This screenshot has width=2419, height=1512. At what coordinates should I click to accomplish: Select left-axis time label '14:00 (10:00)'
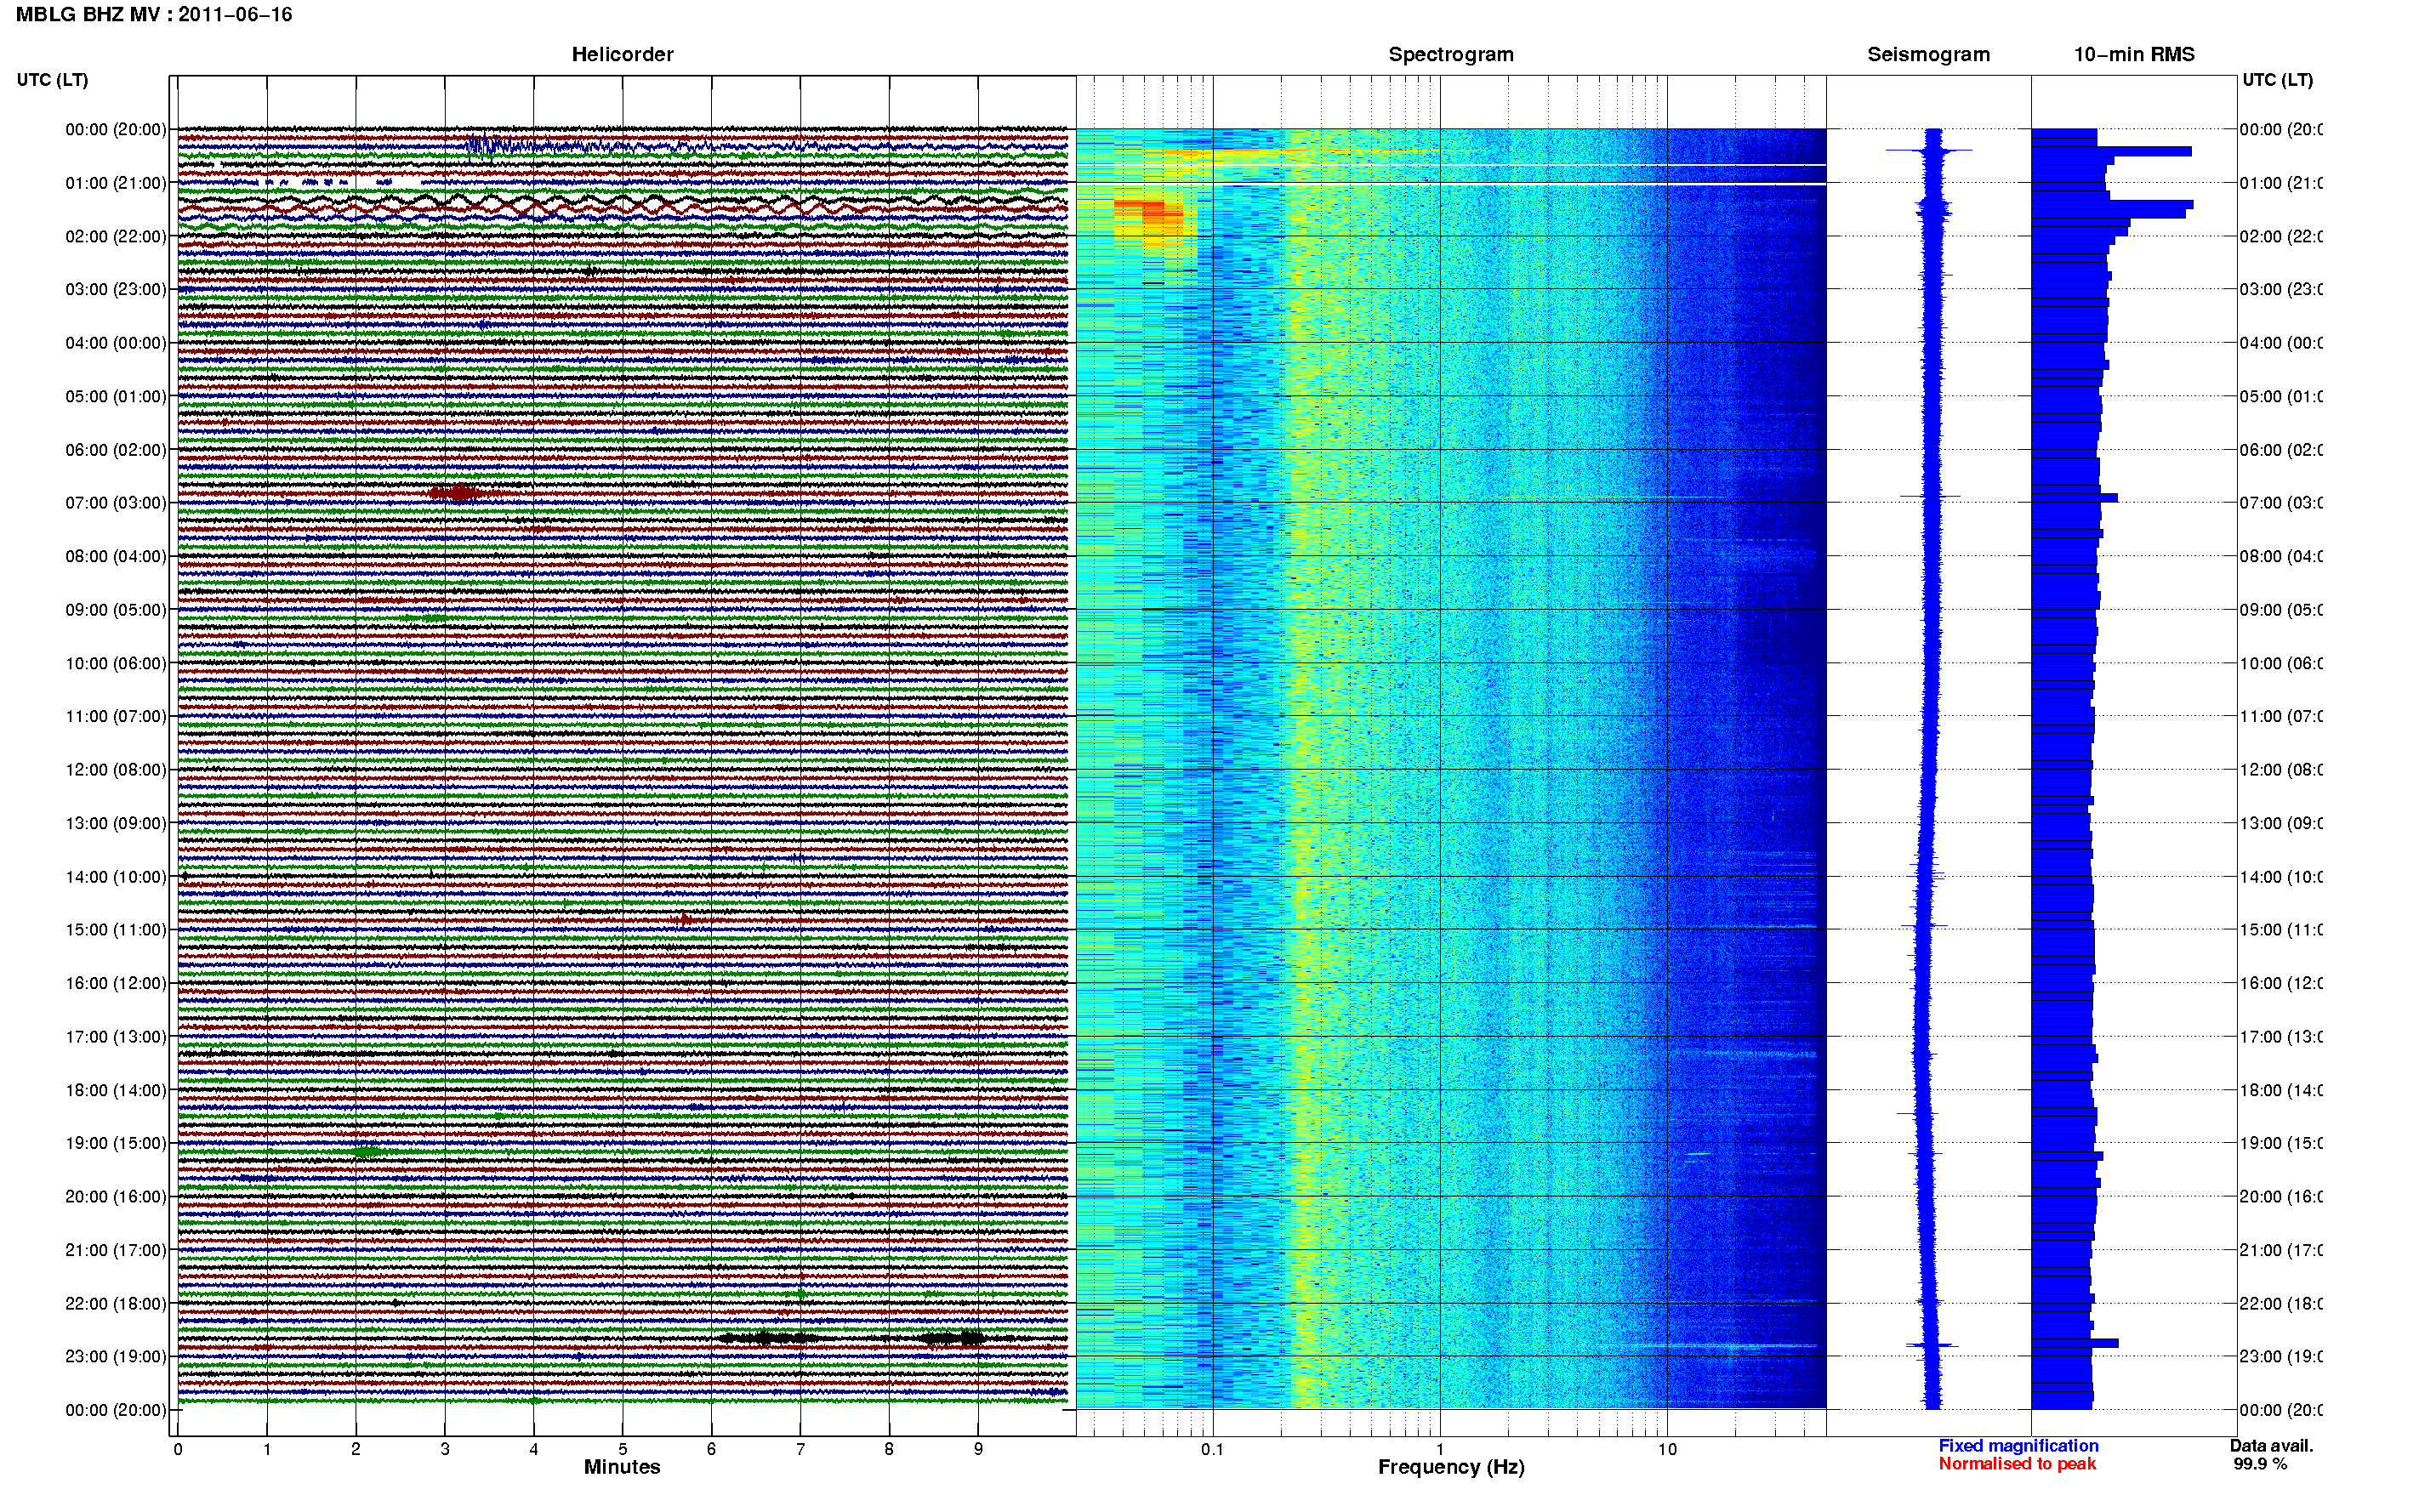tap(116, 877)
